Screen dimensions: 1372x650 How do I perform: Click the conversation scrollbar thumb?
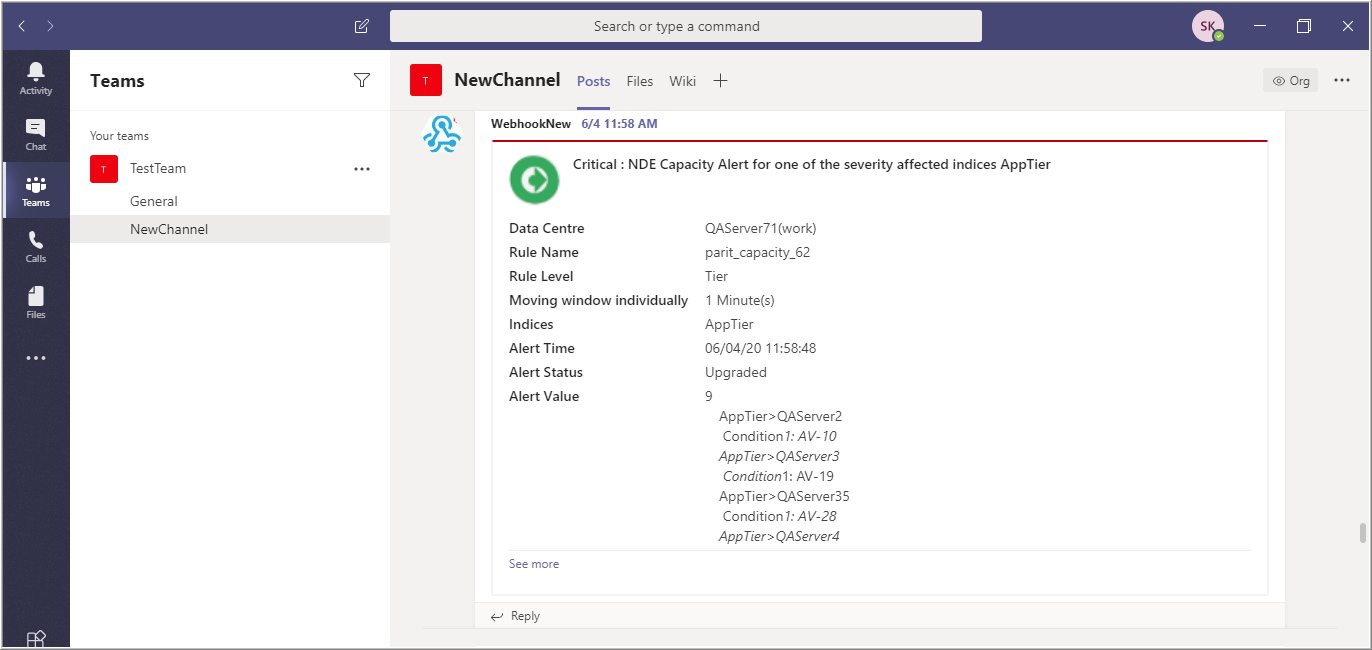coord(1362,532)
